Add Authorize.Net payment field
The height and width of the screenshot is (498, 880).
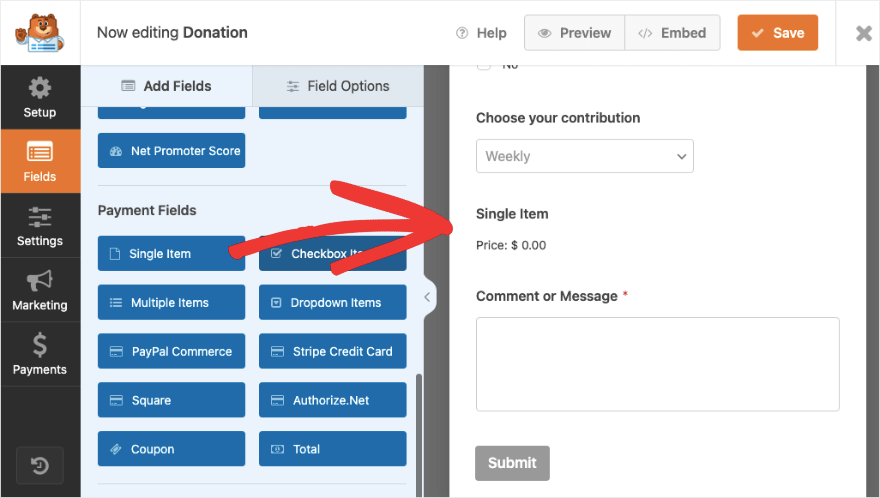[x=332, y=400]
